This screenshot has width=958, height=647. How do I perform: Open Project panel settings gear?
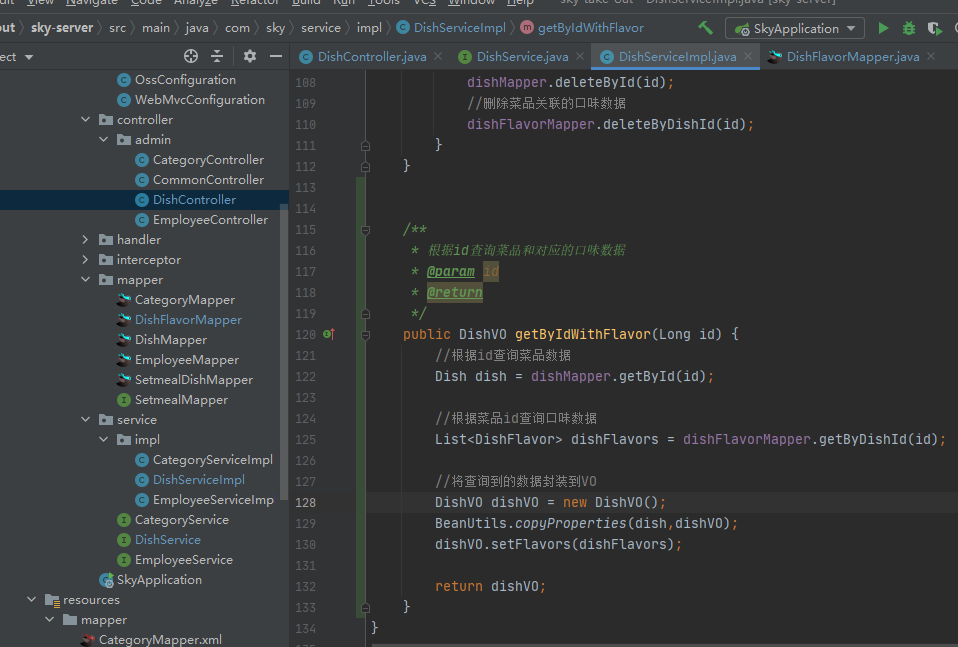pyautogui.click(x=250, y=56)
